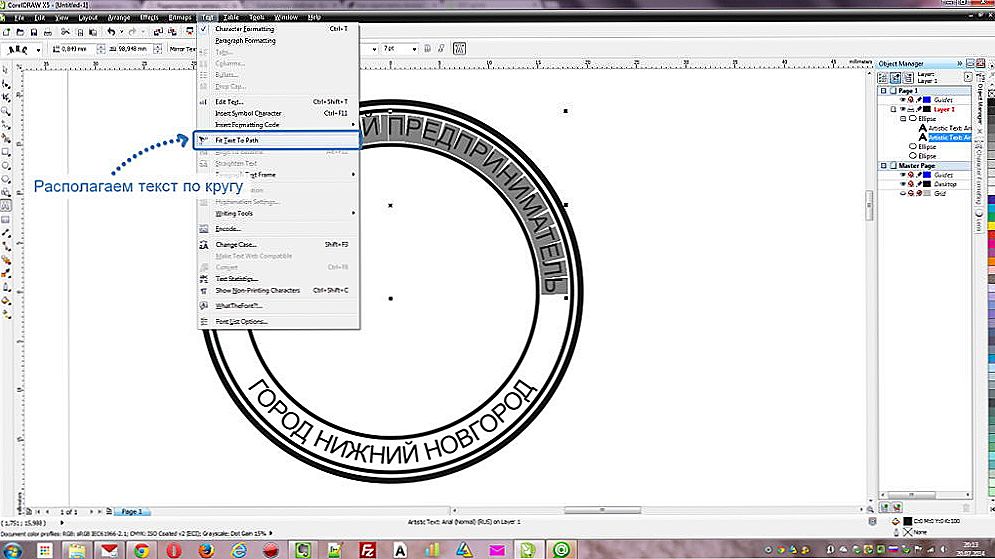Open Object Manager flyout arrow button
This screenshot has height=559, width=995.
click(x=968, y=77)
